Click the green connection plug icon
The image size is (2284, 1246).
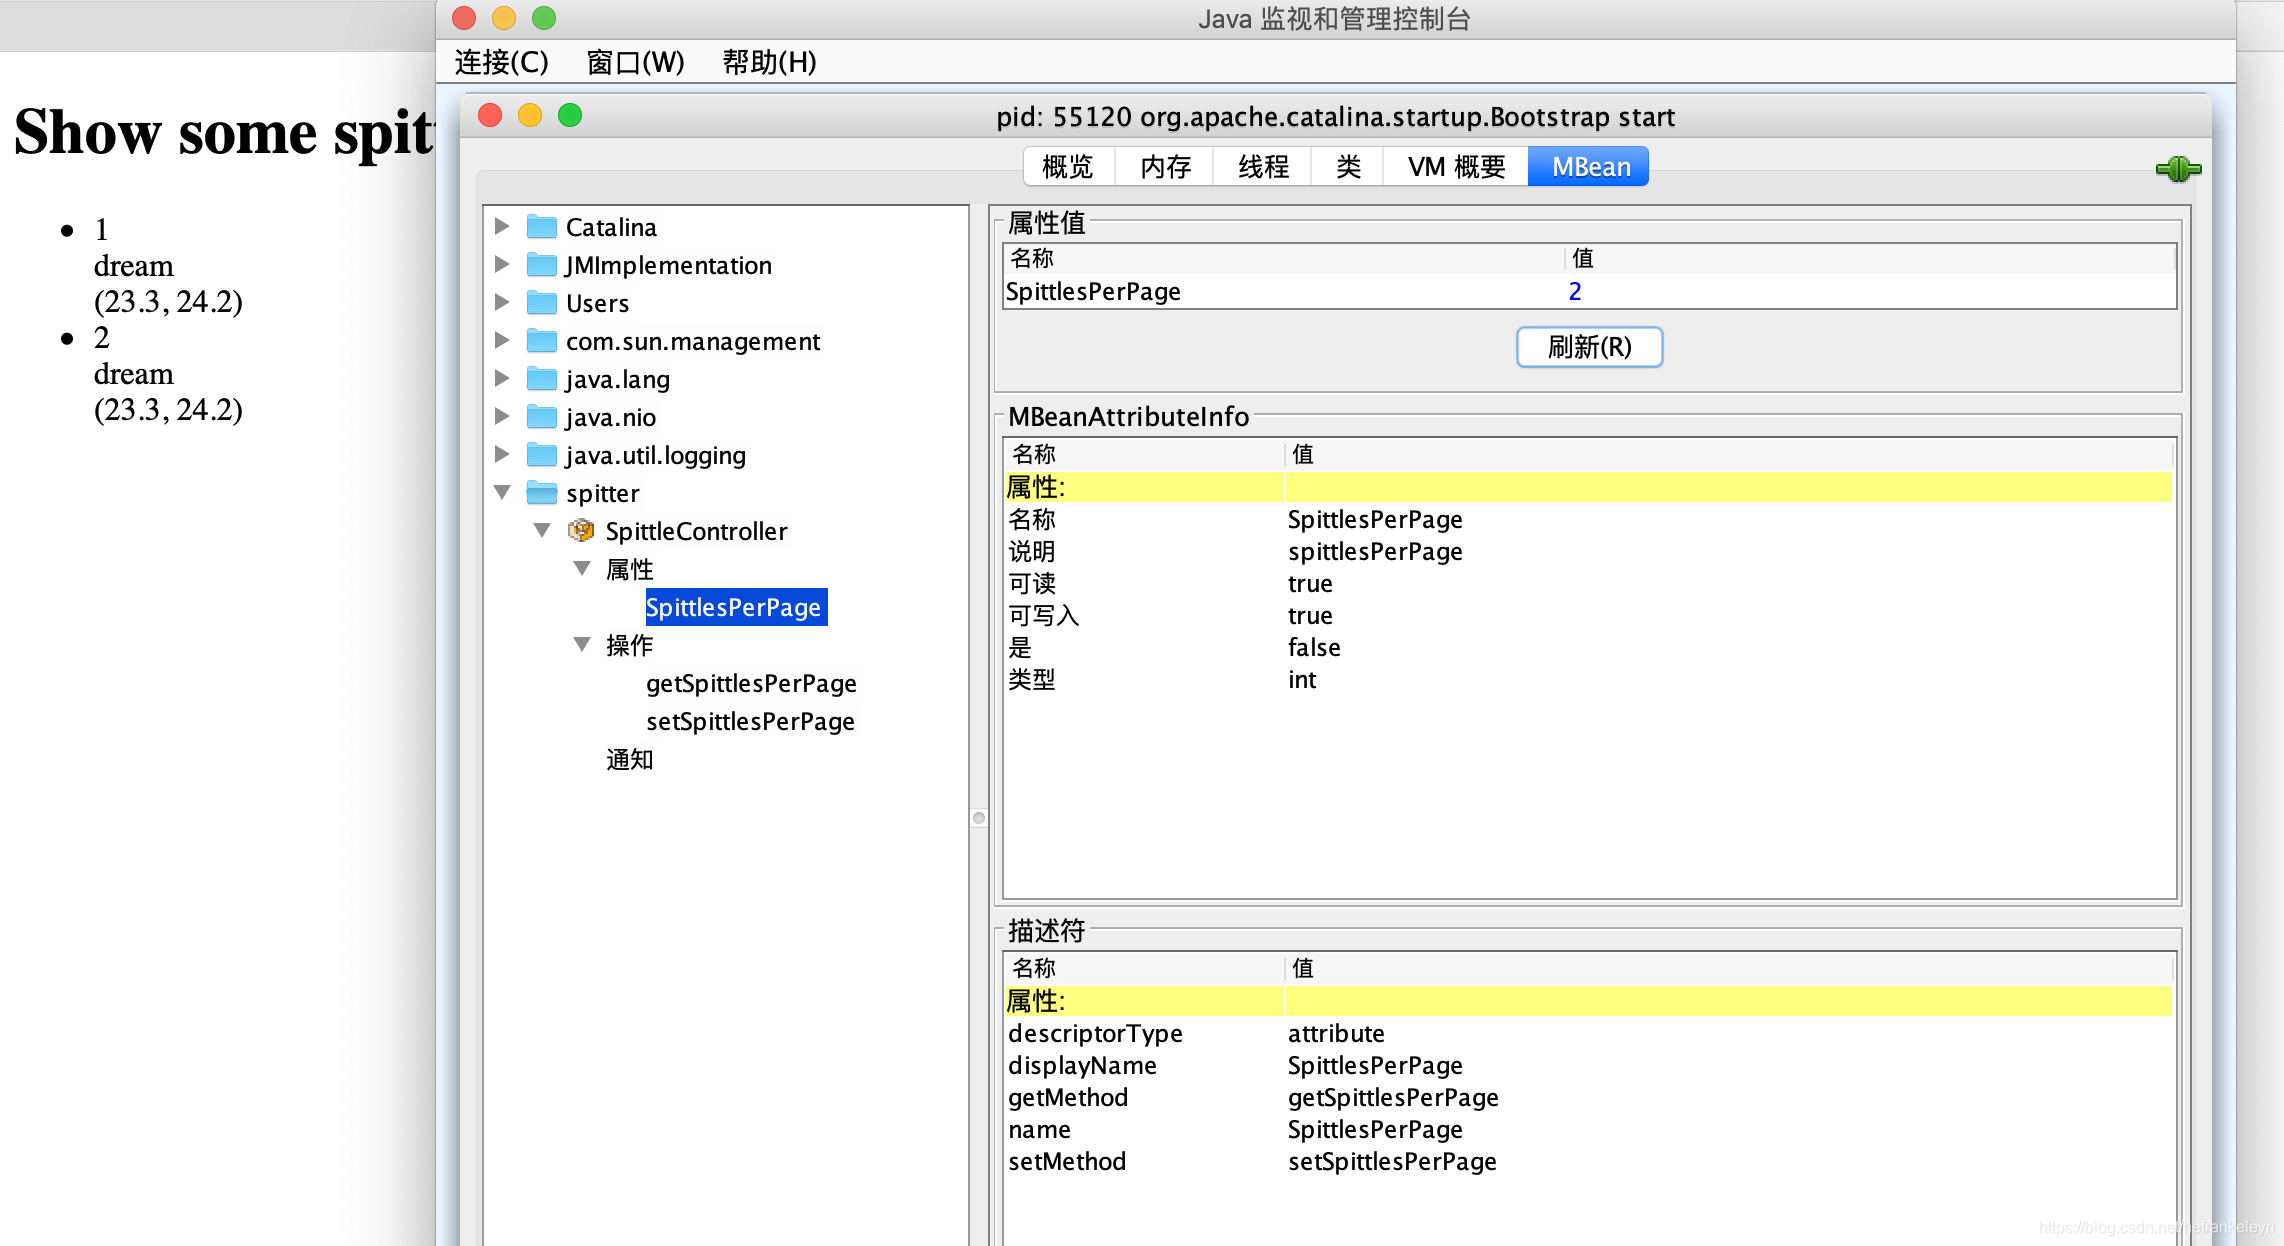2177,169
